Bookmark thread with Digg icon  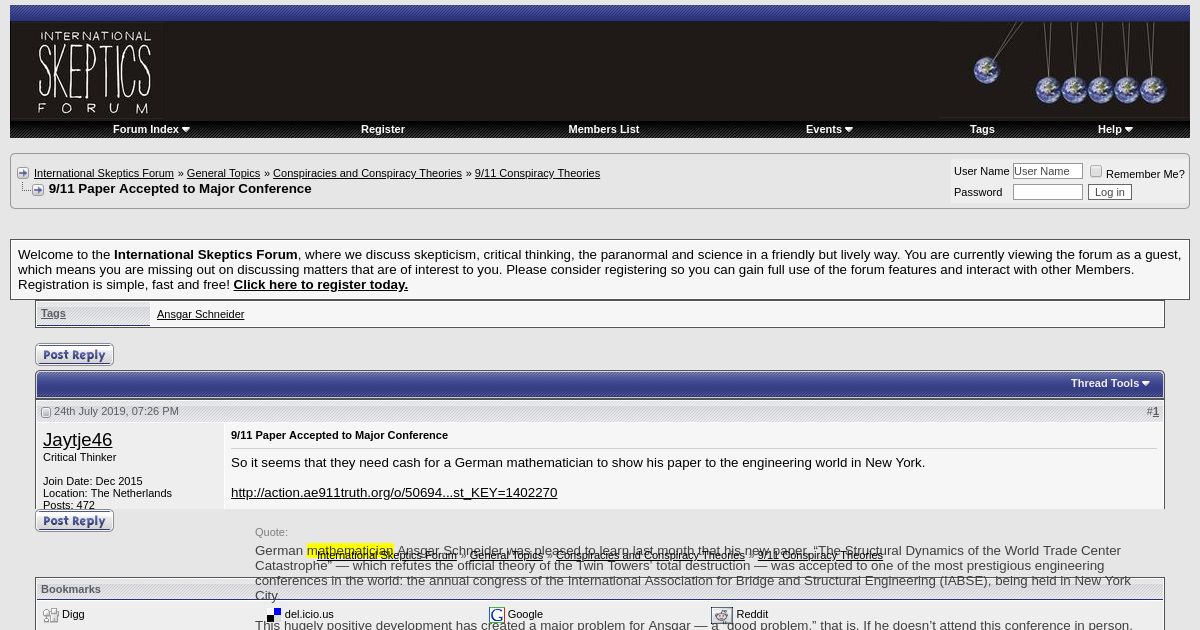point(51,615)
